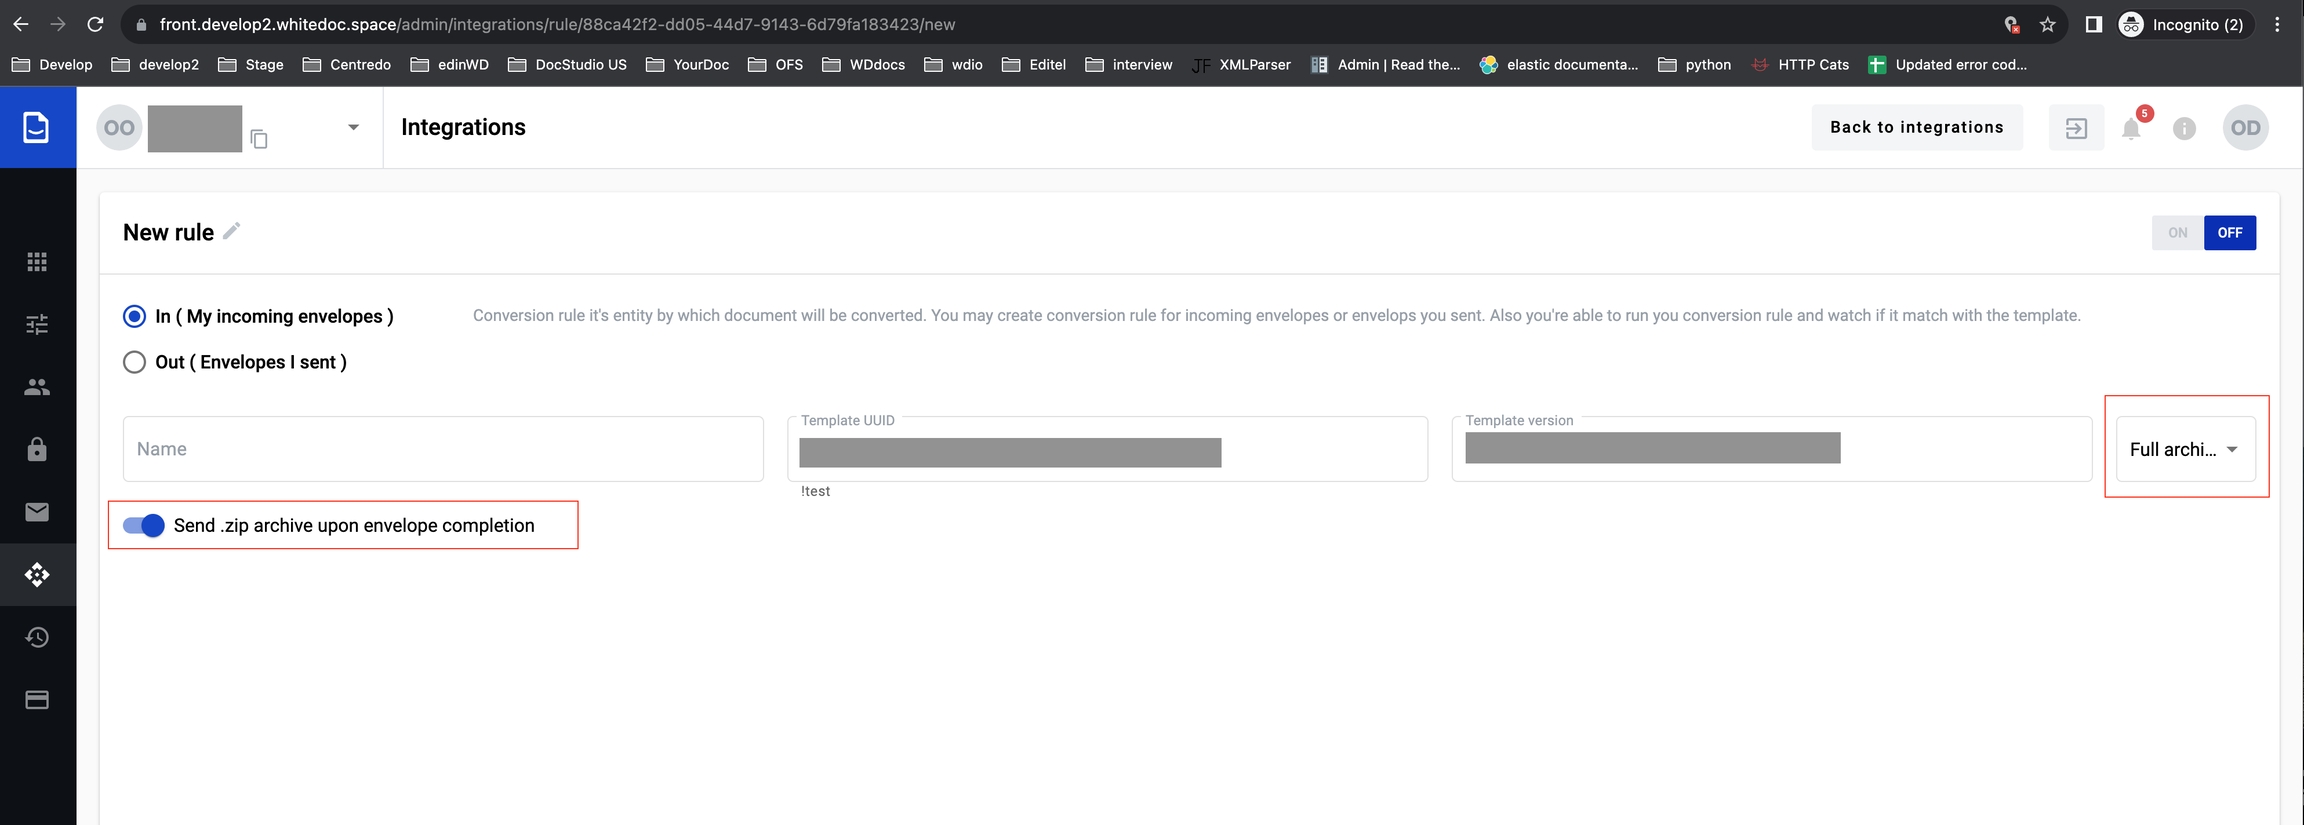Open the billing card icon in sidebar

pos(37,700)
